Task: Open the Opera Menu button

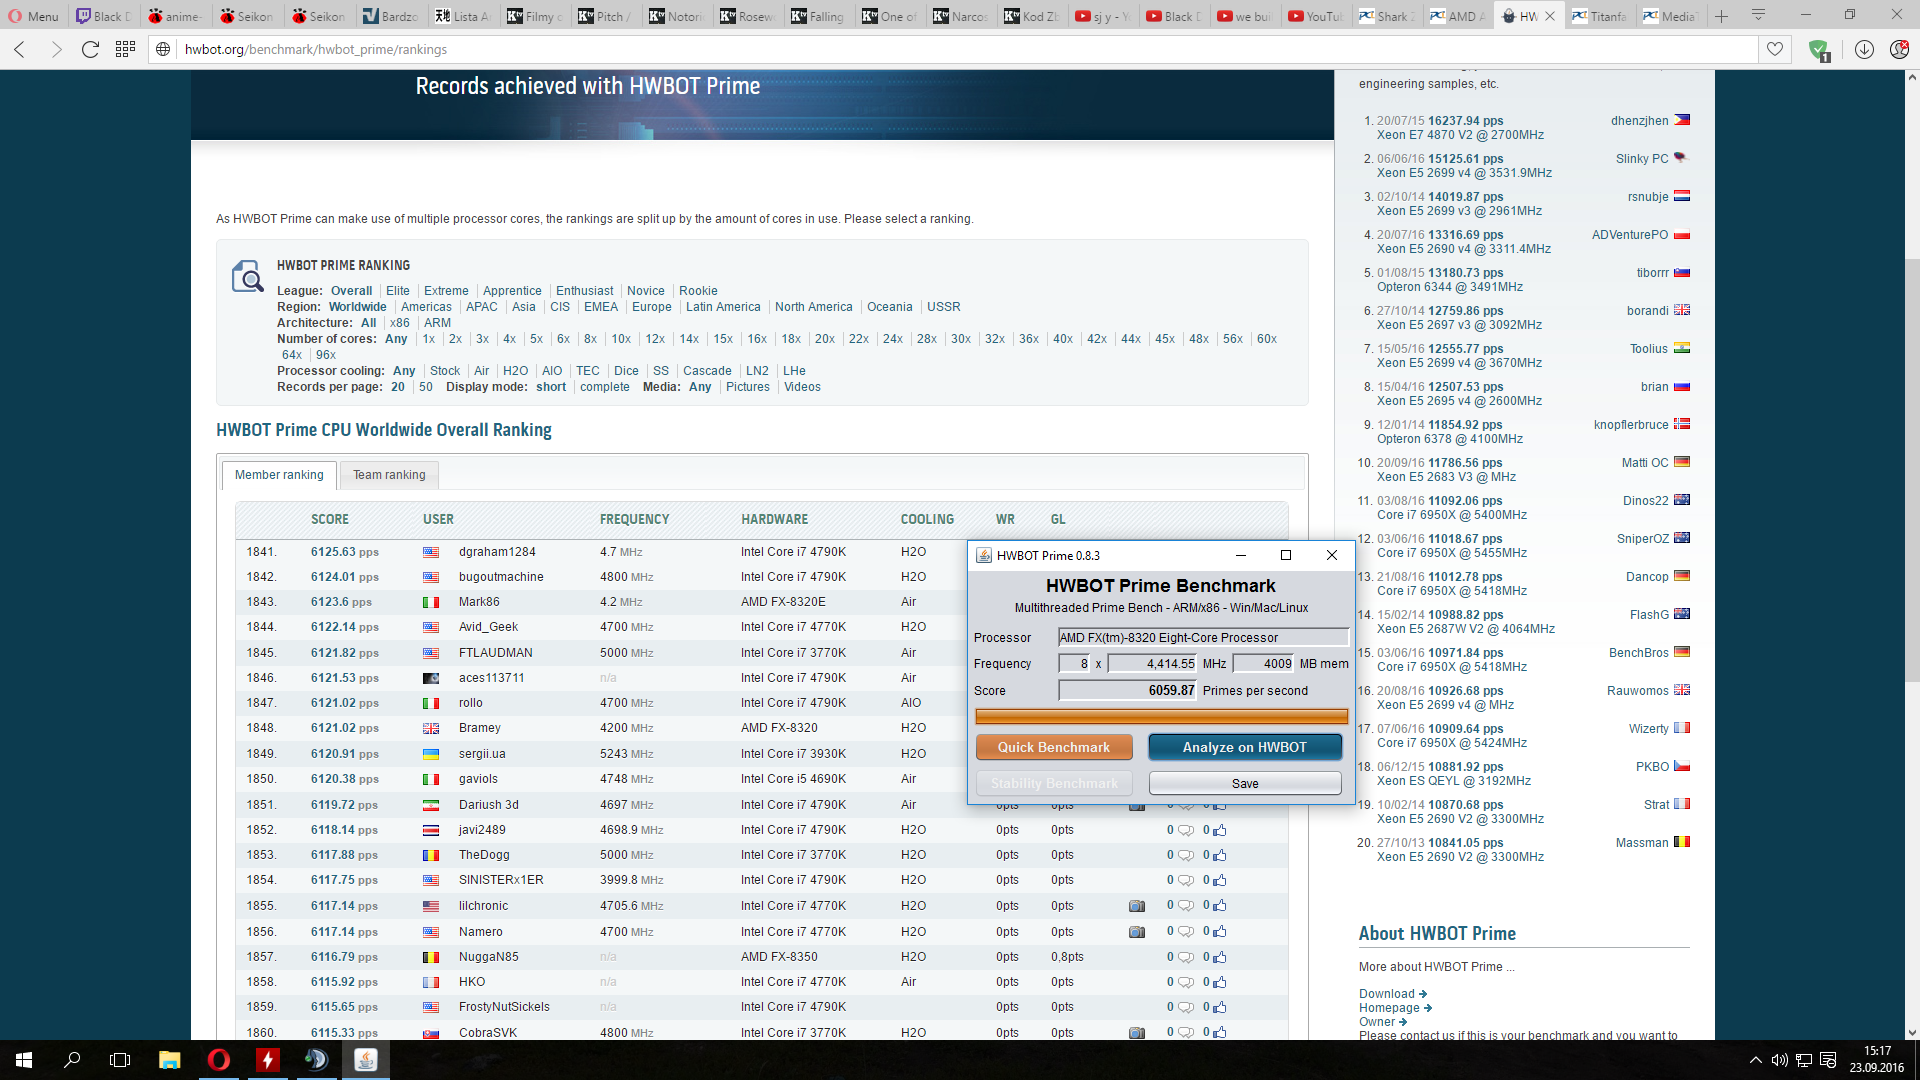Action: [34, 16]
